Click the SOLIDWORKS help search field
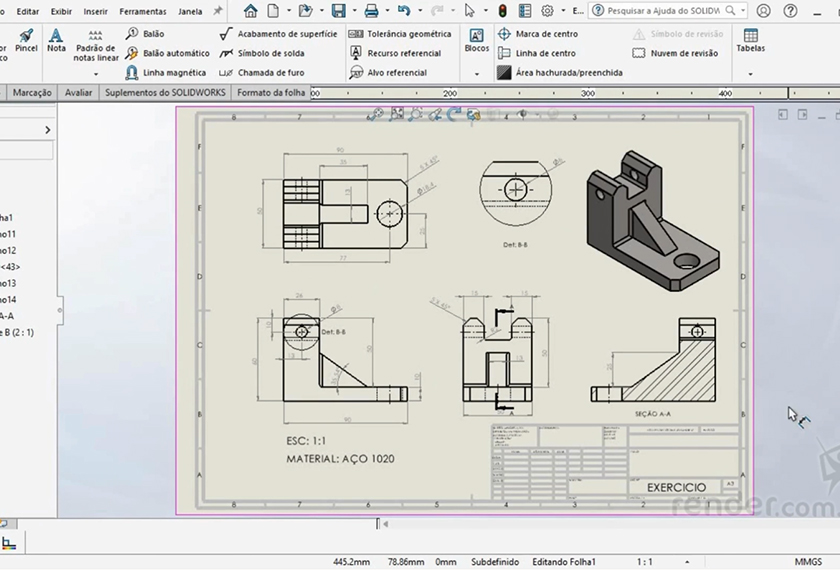840x570 pixels. [x=665, y=11]
